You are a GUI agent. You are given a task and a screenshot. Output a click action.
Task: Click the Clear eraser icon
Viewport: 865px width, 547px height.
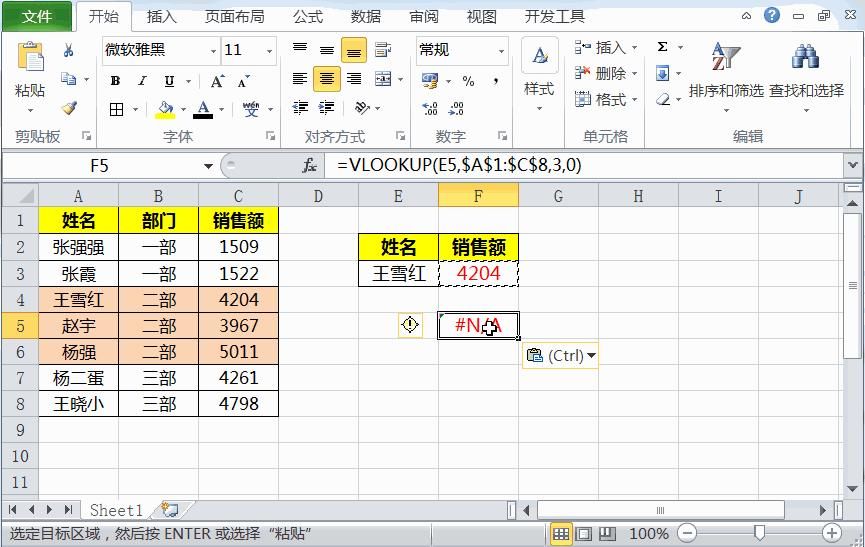tap(663, 99)
